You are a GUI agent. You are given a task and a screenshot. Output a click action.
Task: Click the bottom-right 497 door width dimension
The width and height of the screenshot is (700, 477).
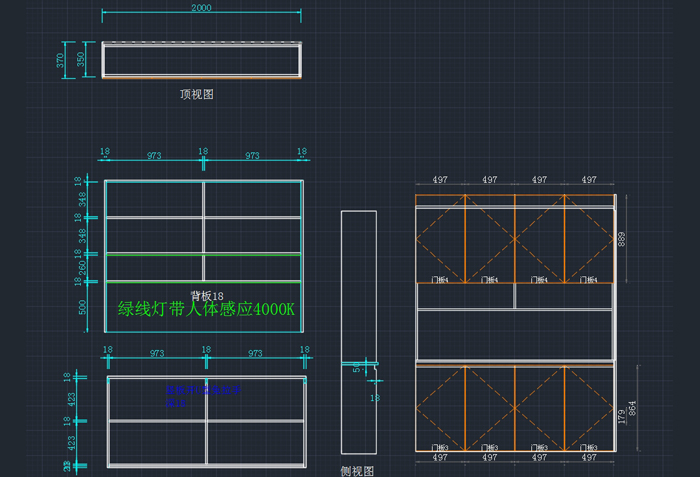(589, 457)
